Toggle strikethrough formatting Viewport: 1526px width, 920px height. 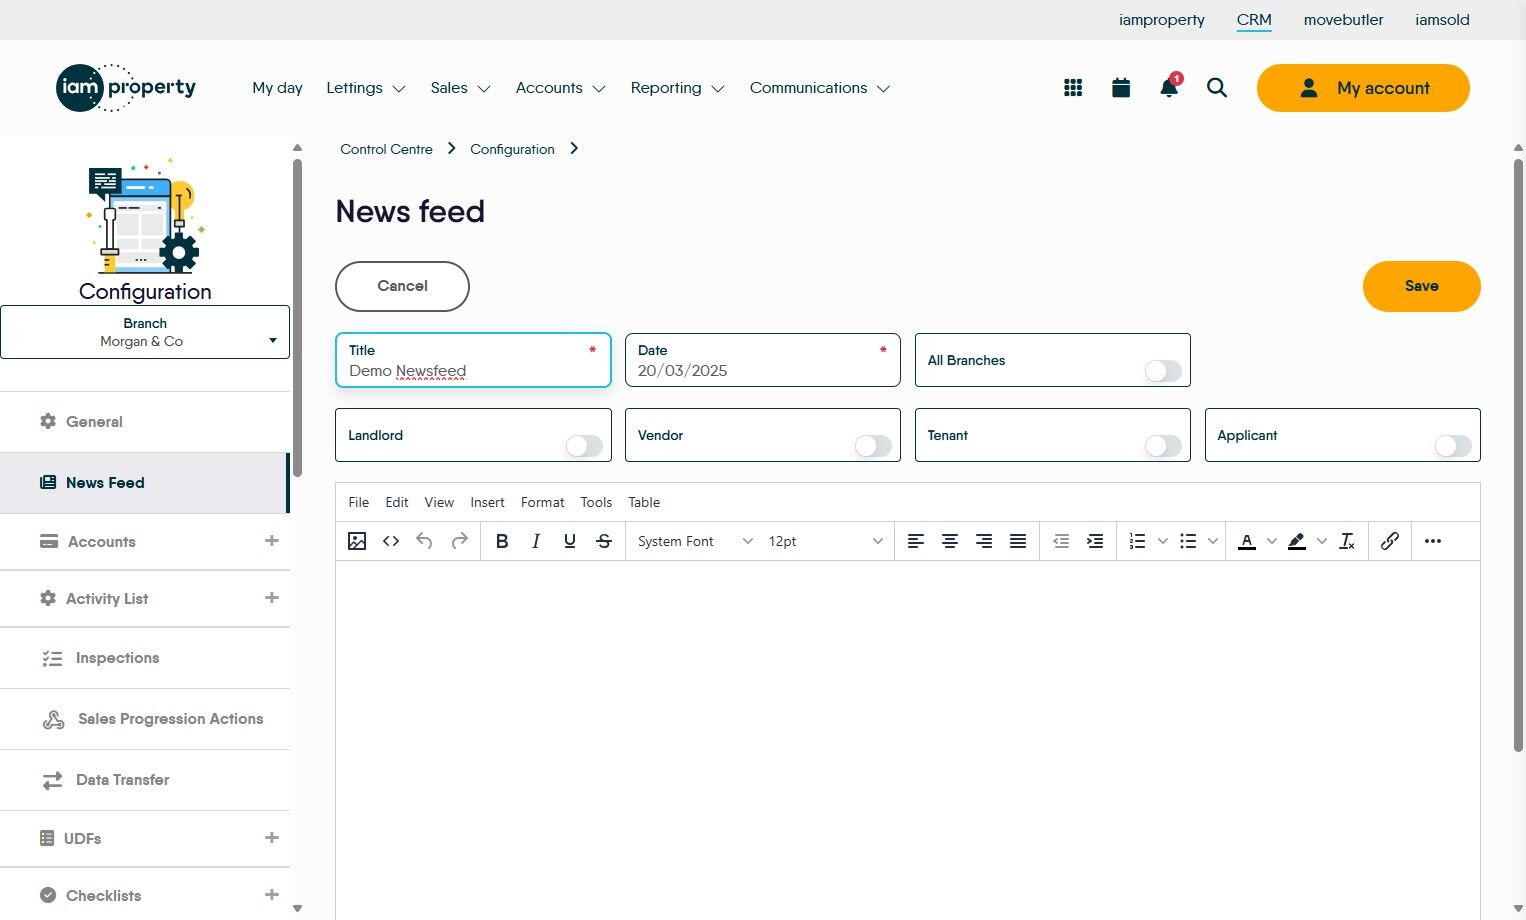tap(604, 541)
